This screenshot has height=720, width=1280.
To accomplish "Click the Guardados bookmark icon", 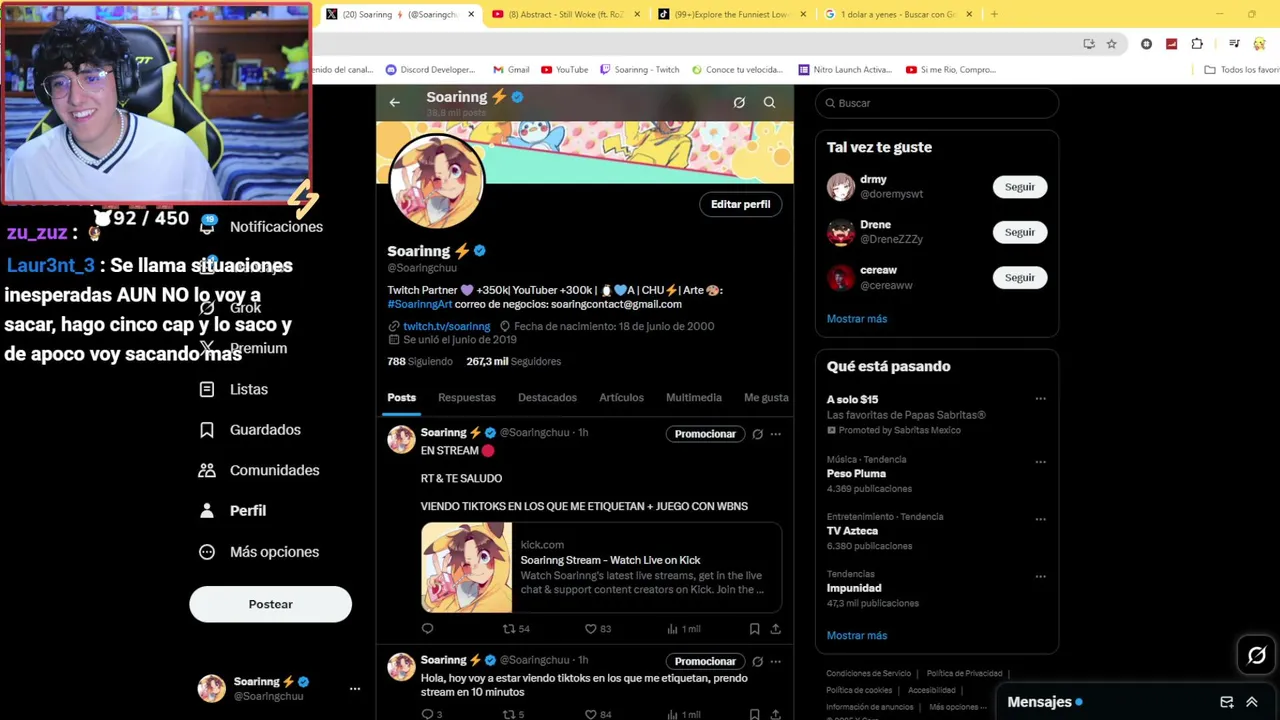I will pos(207,430).
